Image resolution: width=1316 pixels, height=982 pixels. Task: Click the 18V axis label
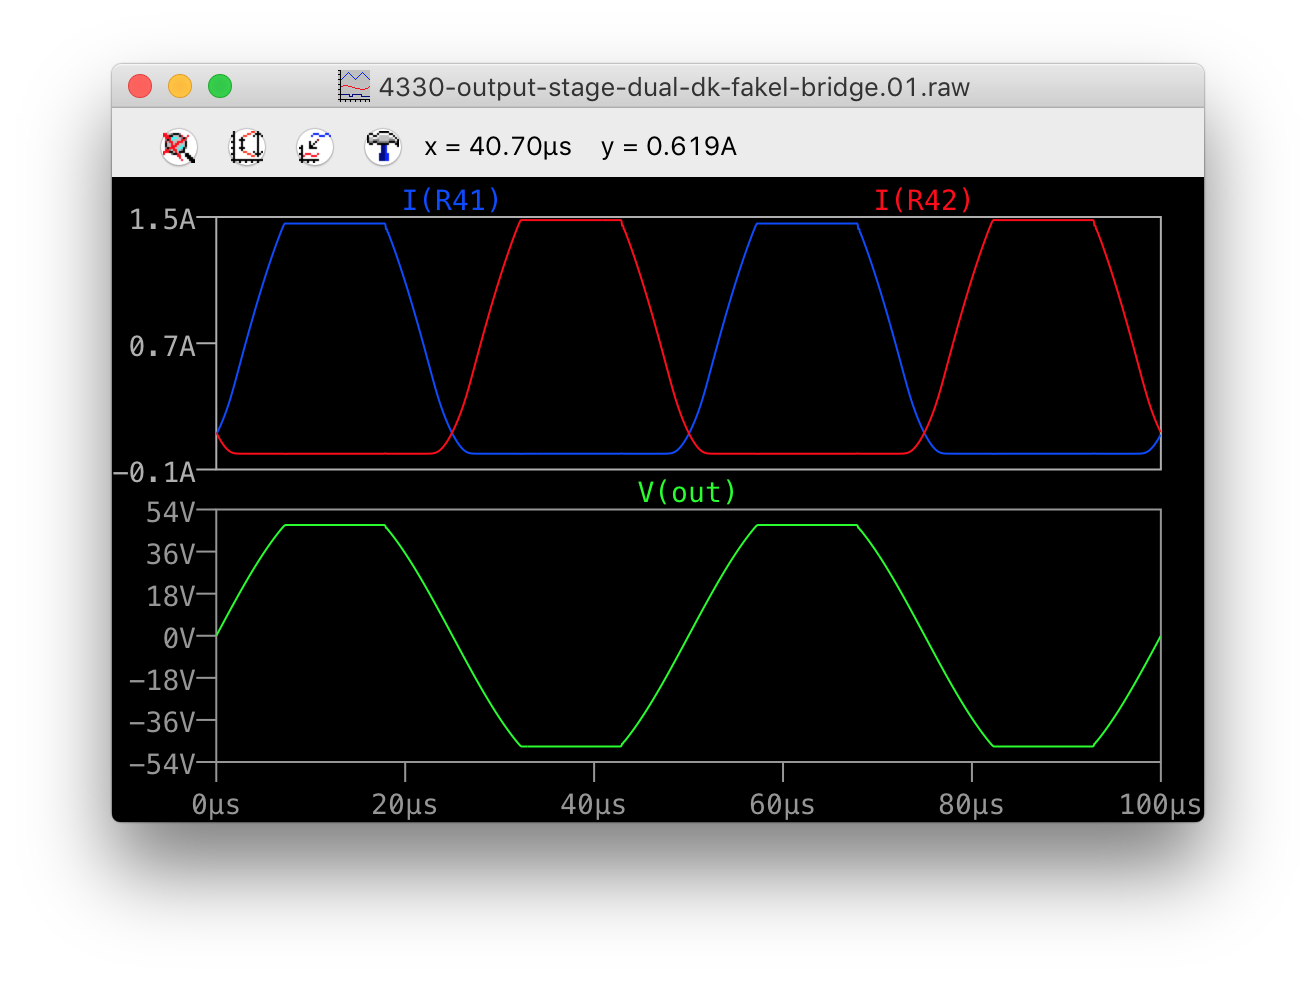[170, 597]
